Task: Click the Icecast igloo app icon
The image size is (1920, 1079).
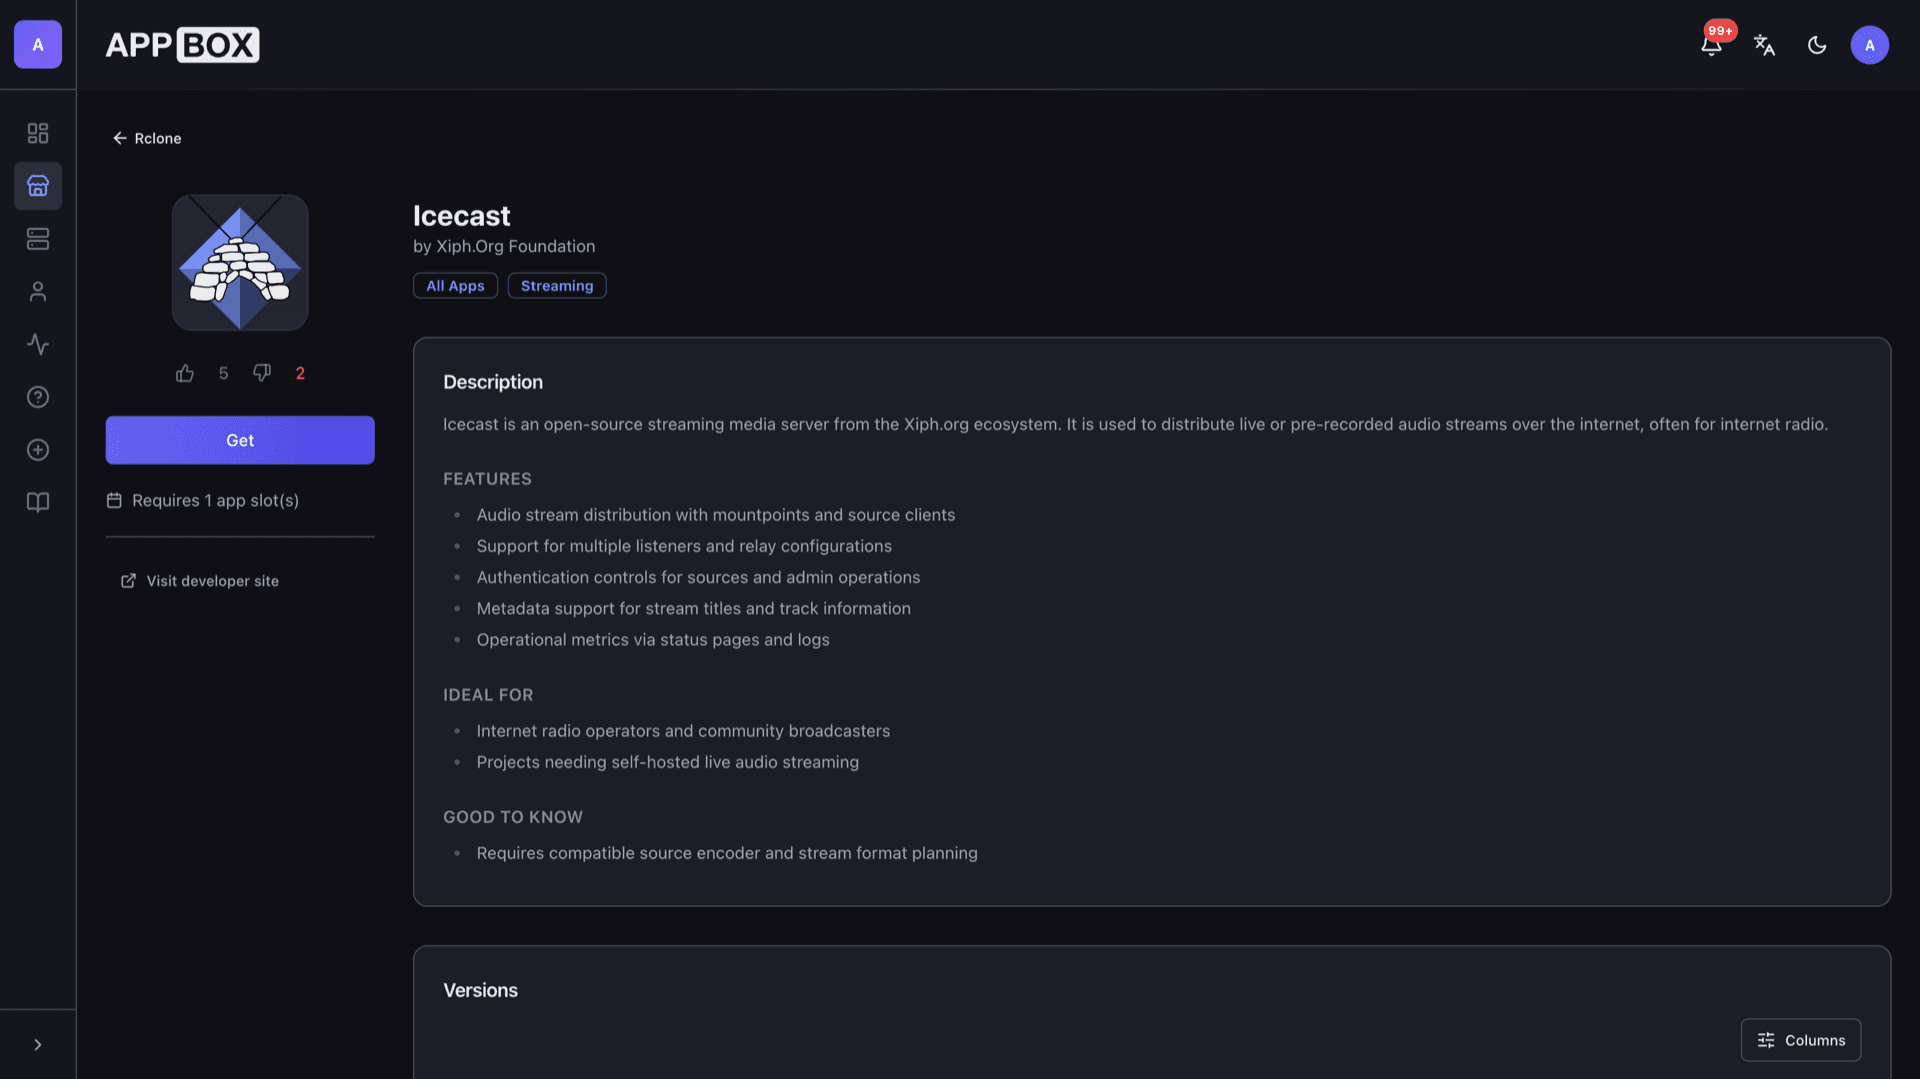Action: [240, 262]
